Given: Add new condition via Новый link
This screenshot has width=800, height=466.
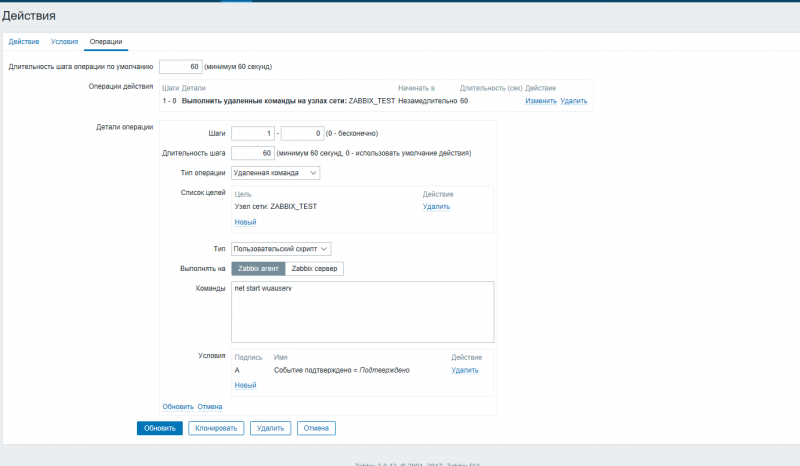Looking at the screenshot, I should click(245, 385).
